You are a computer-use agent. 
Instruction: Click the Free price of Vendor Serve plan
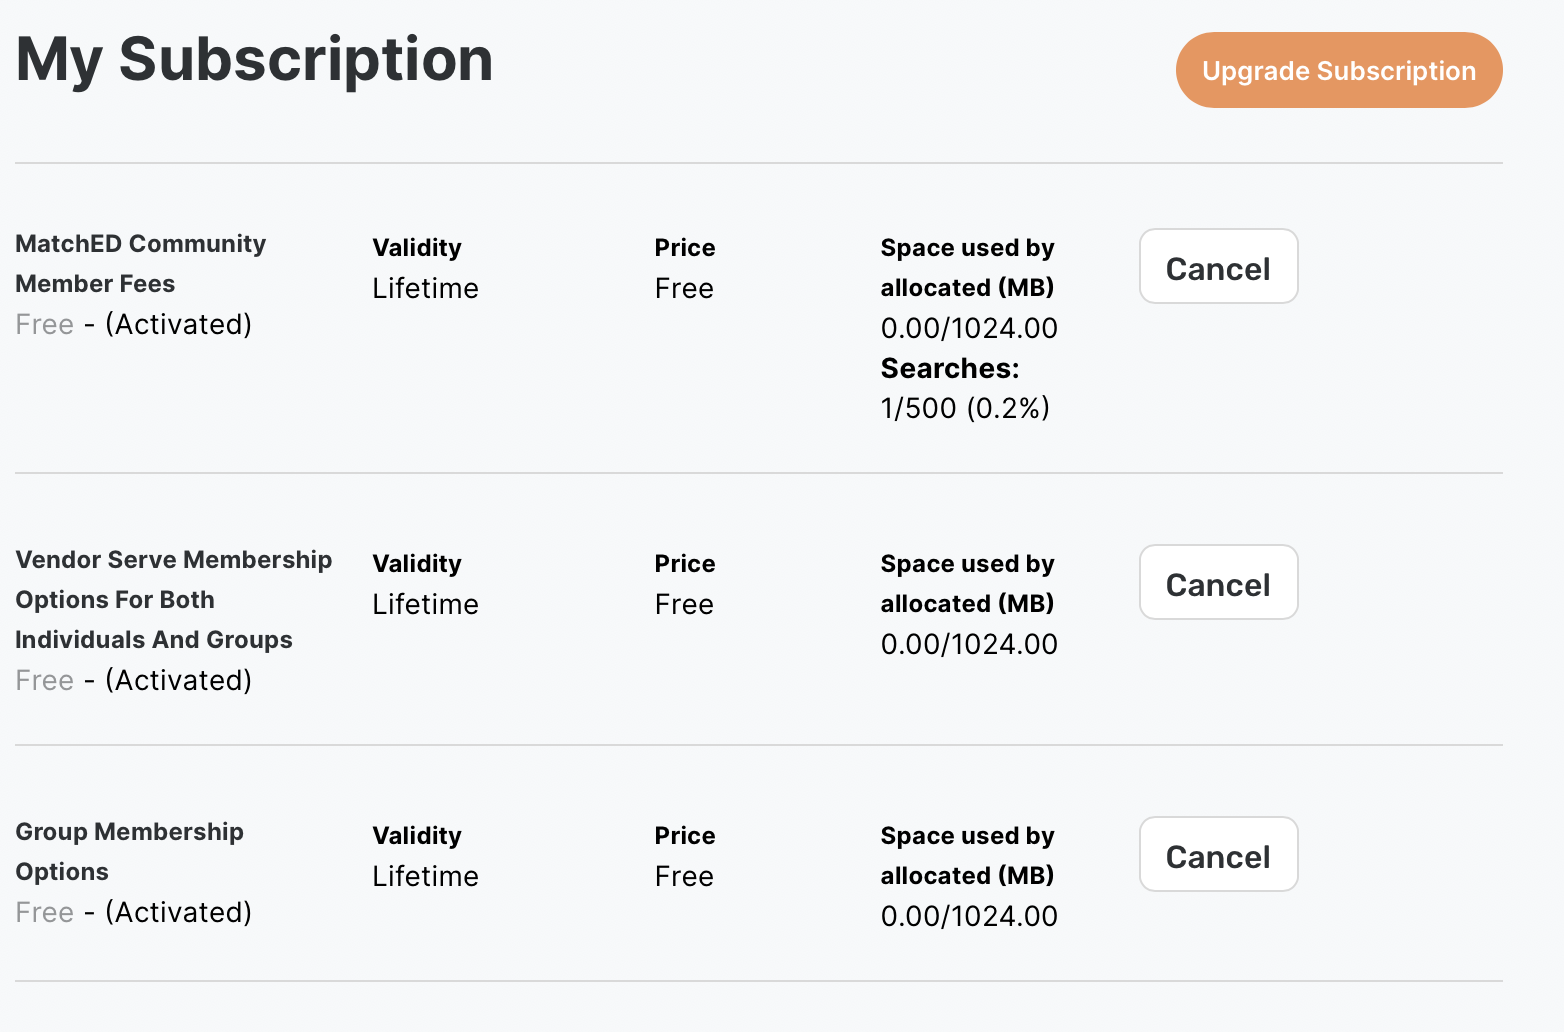click(x=684, y=605)
